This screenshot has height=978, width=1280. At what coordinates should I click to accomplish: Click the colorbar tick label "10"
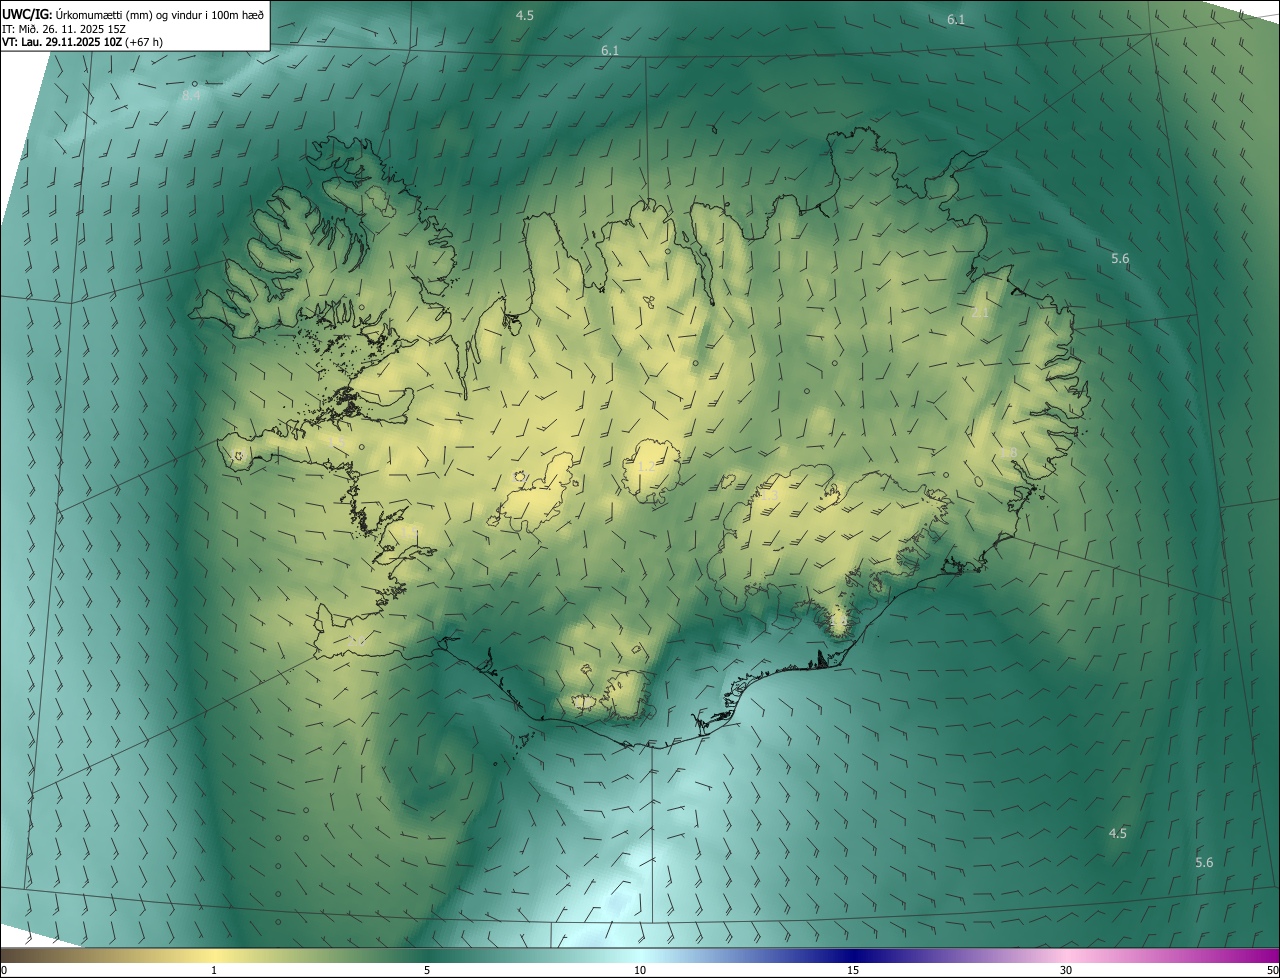640,970
